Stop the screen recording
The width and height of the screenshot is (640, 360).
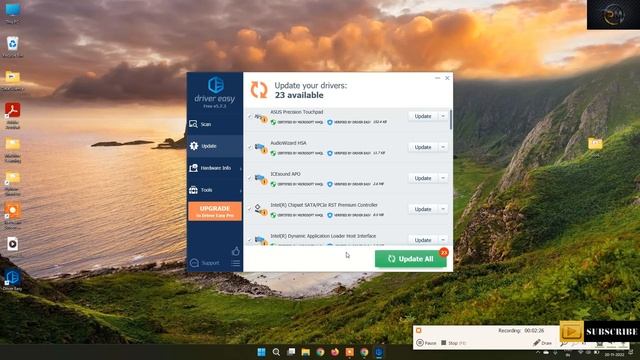[x=453, y=343]
